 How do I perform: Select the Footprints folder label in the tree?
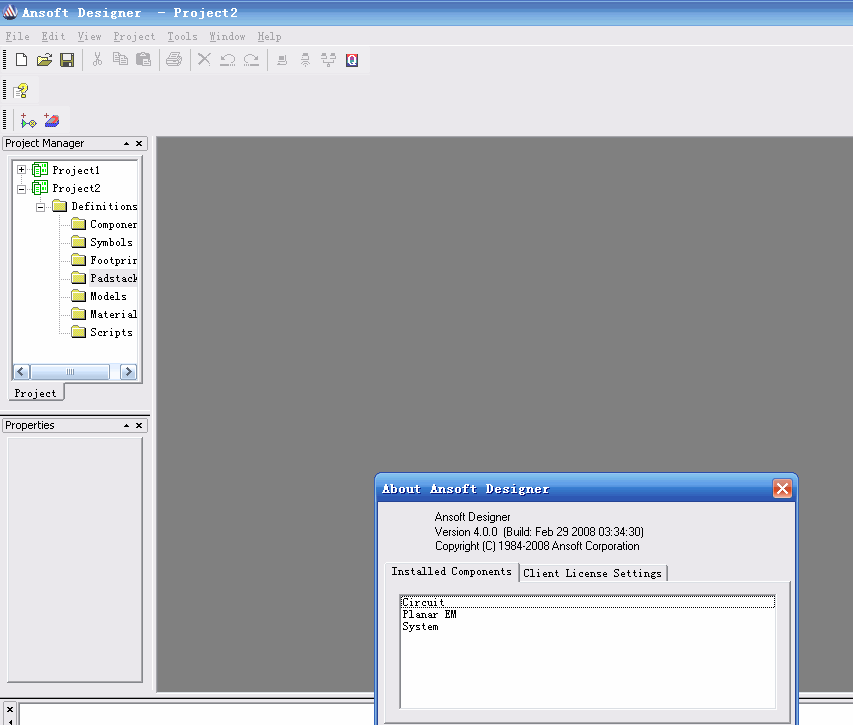pyautogui.click(x=113, y=260)
